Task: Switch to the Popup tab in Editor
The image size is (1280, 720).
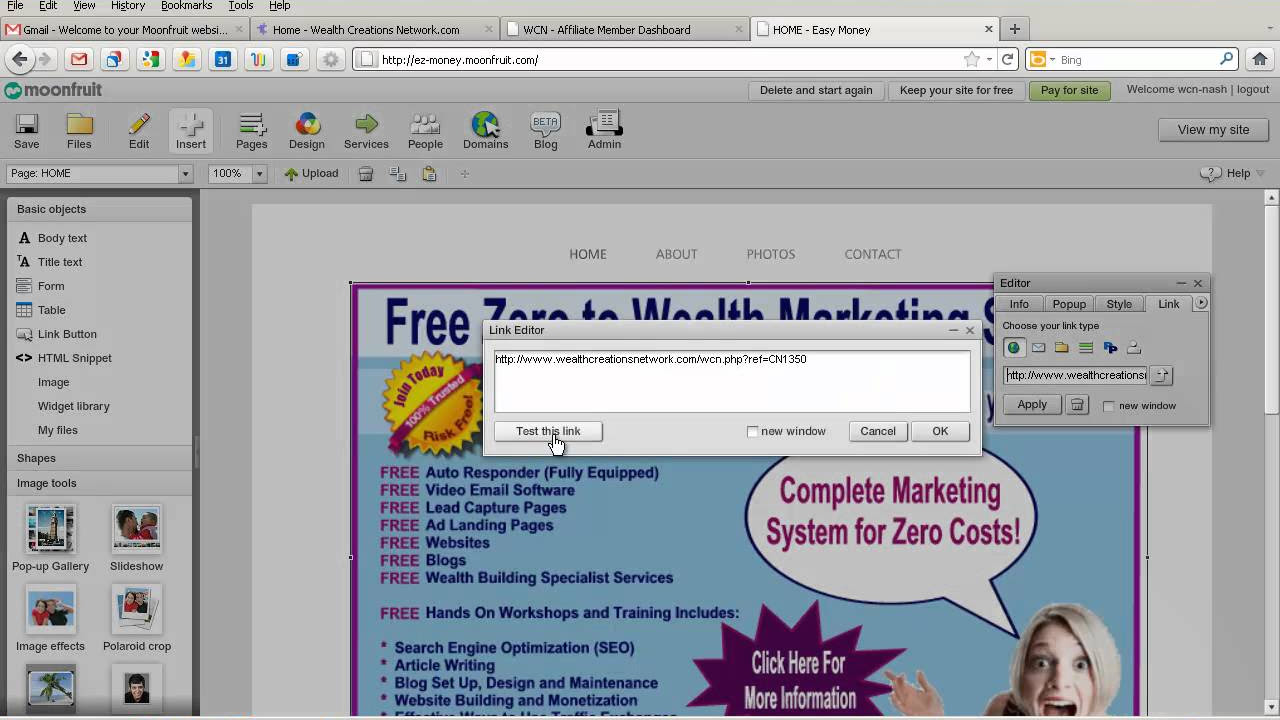Action: tap(1069, 304)
